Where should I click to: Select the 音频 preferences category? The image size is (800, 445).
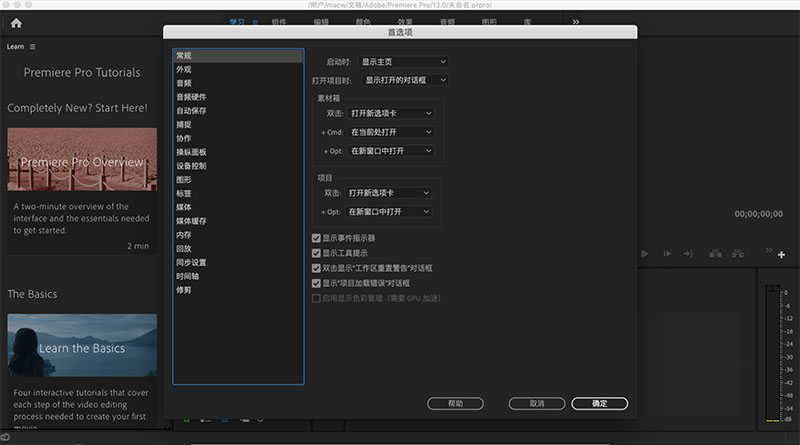tap(238, 83)
